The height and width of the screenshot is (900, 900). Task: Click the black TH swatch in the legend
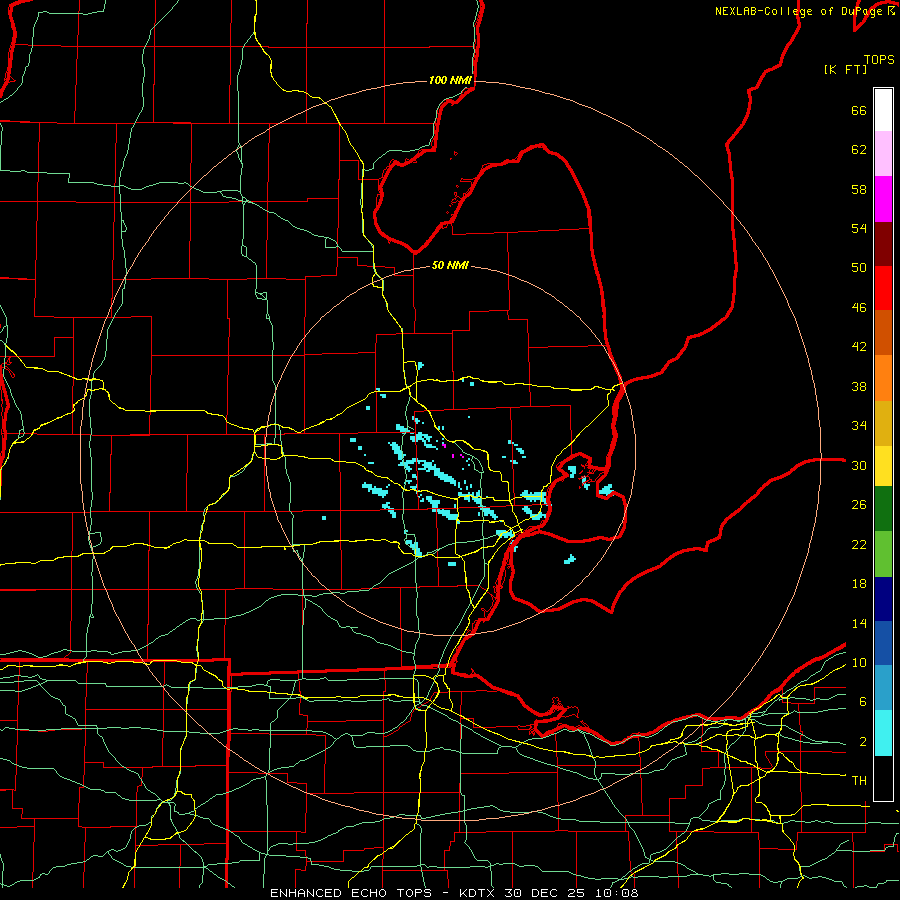tap(883, 778)
